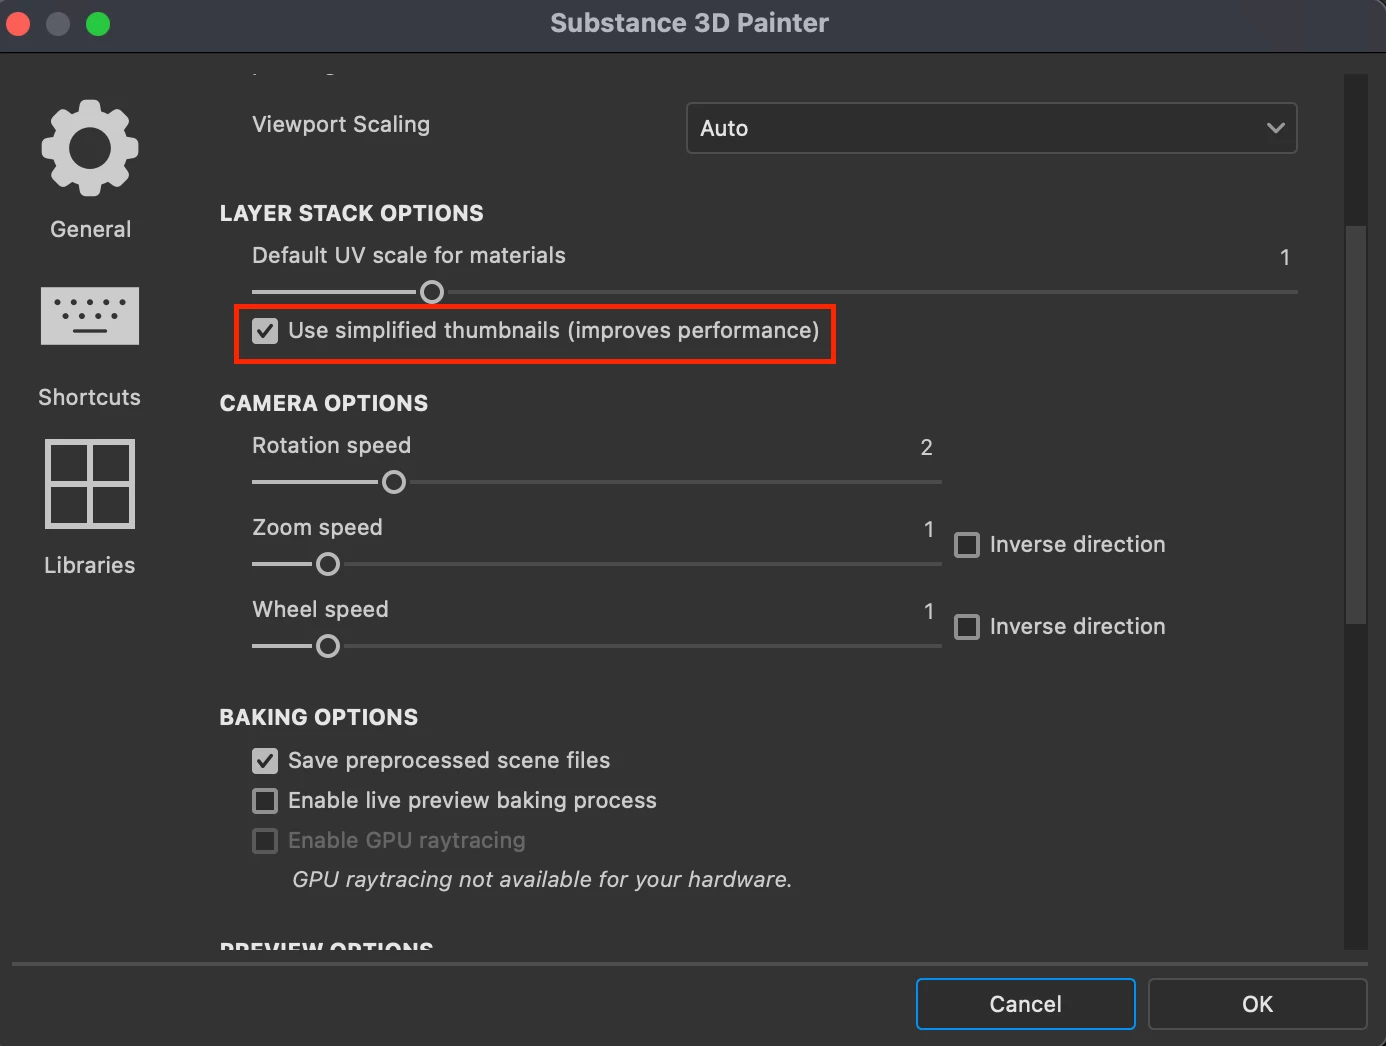The width and height of the screenshot is (1386, 1046).
Task: Select the Libraries tab label
Action: 90,565
